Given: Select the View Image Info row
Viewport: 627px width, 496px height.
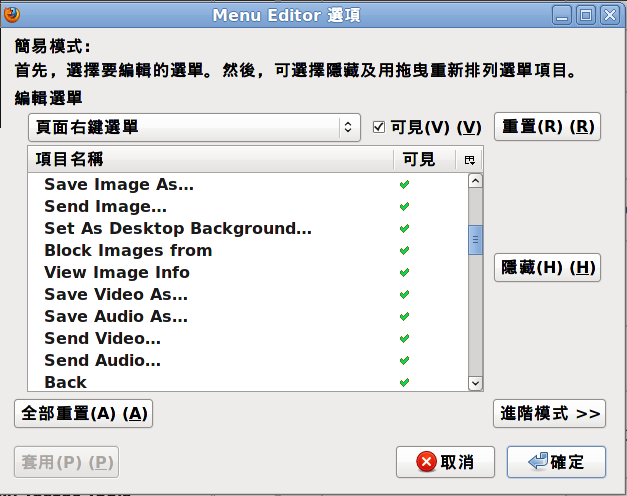Looking at the screenshot, I should point(248,272).
